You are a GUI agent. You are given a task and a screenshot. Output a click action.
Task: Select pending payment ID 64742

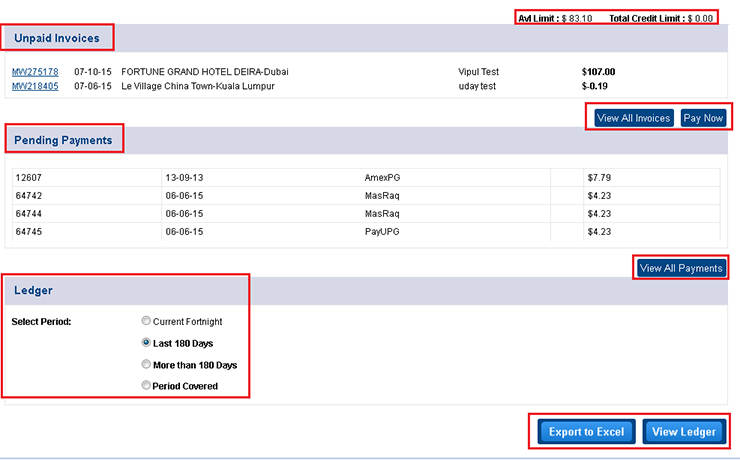click(28, 196)
